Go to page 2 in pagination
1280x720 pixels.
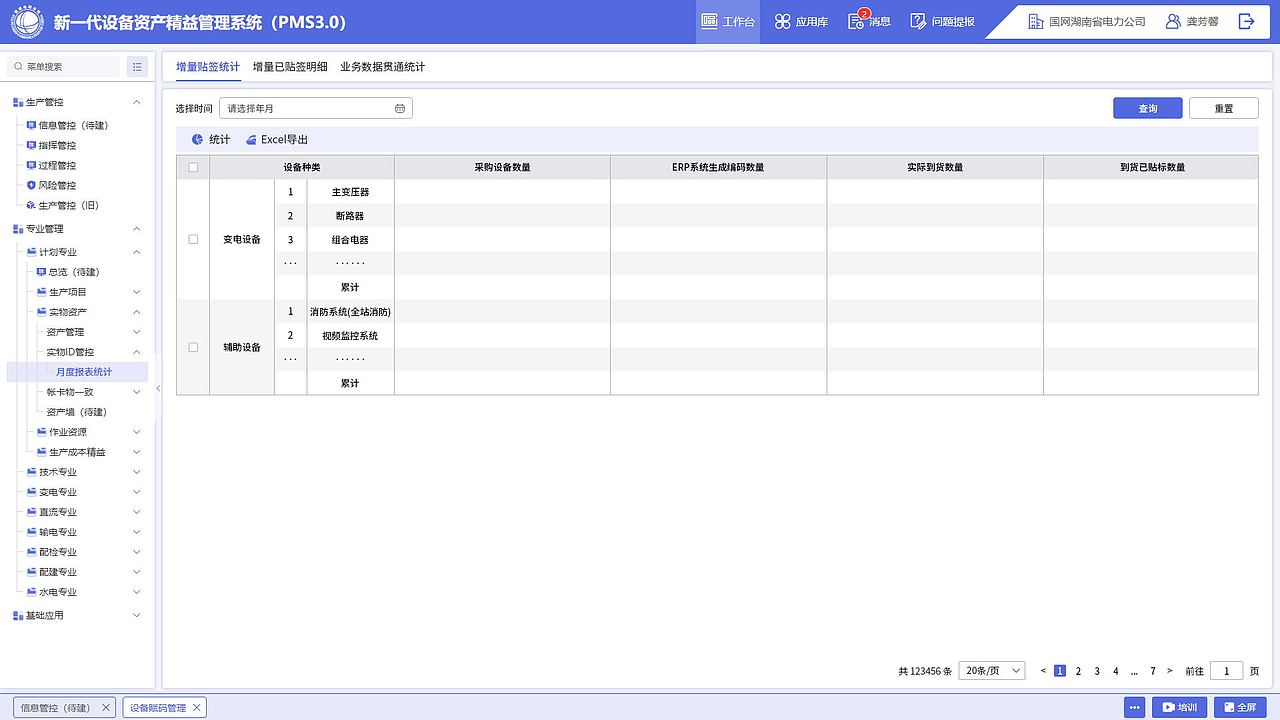pos(1078,671)
